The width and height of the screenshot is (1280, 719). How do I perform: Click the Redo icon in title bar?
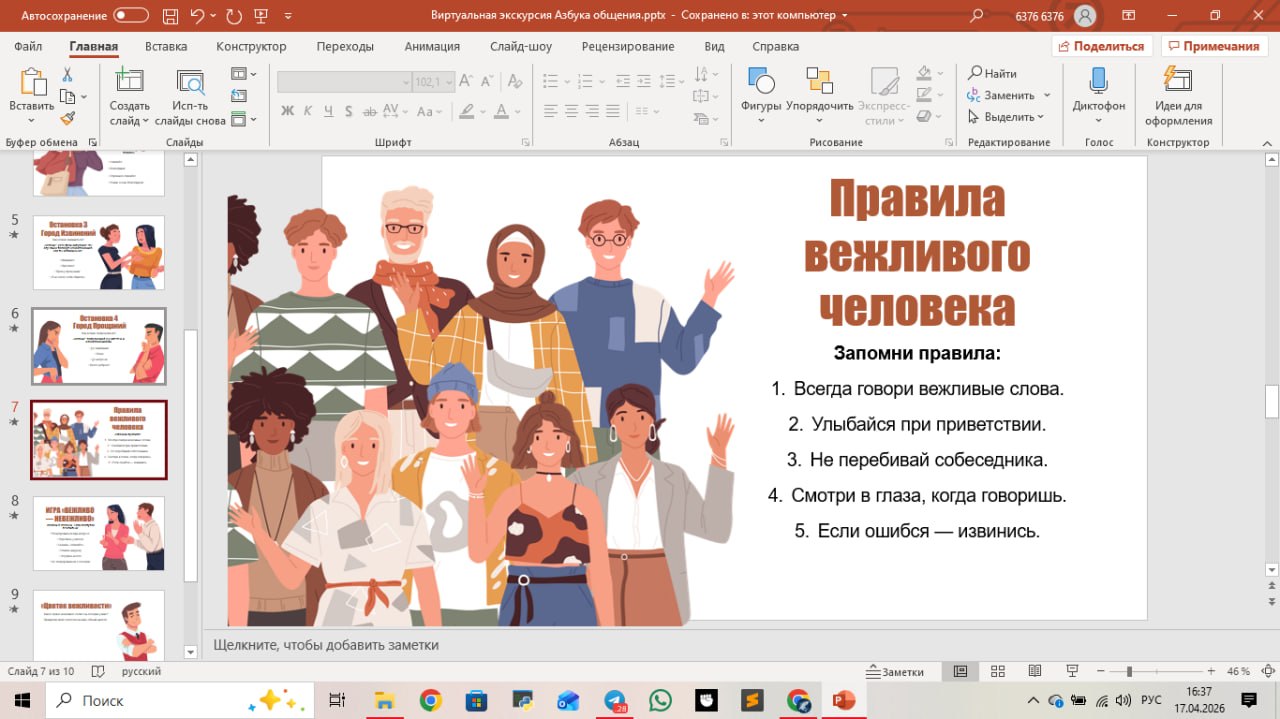[234, 16]
